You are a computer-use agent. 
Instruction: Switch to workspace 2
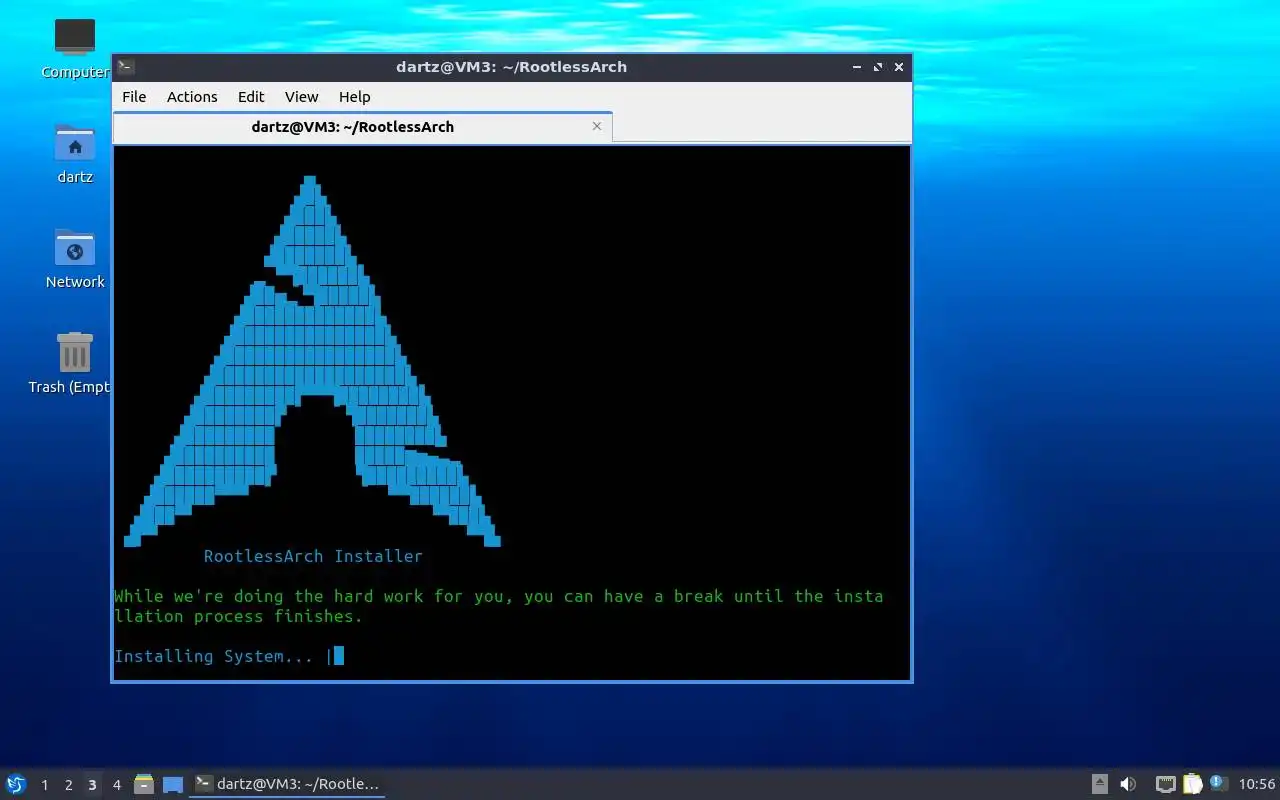[68, 785]
